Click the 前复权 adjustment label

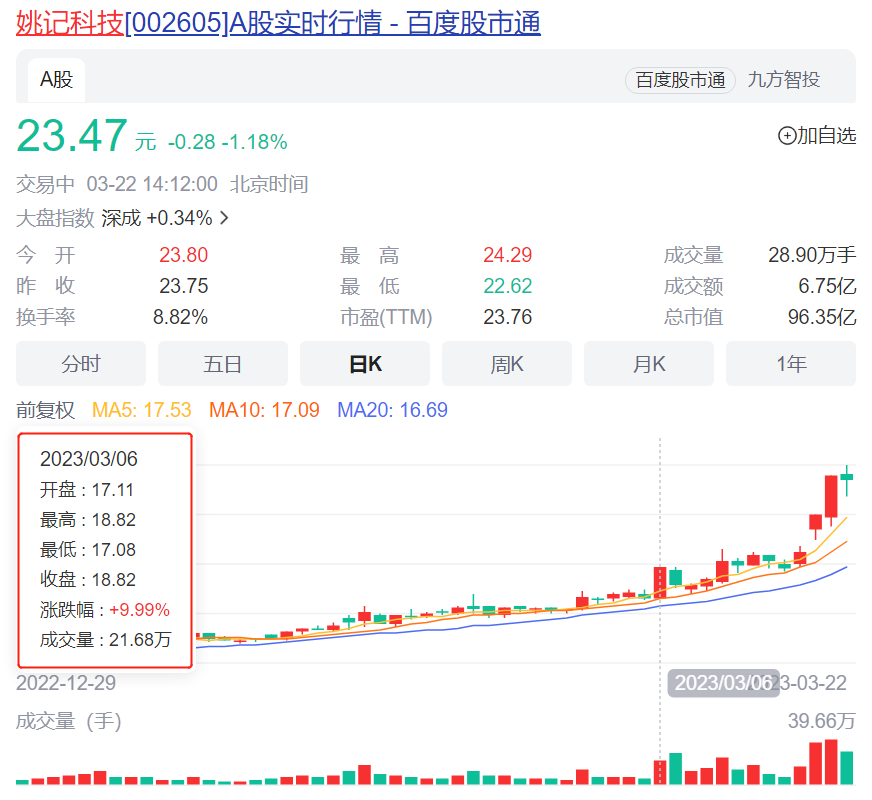(x=46, y=410)
